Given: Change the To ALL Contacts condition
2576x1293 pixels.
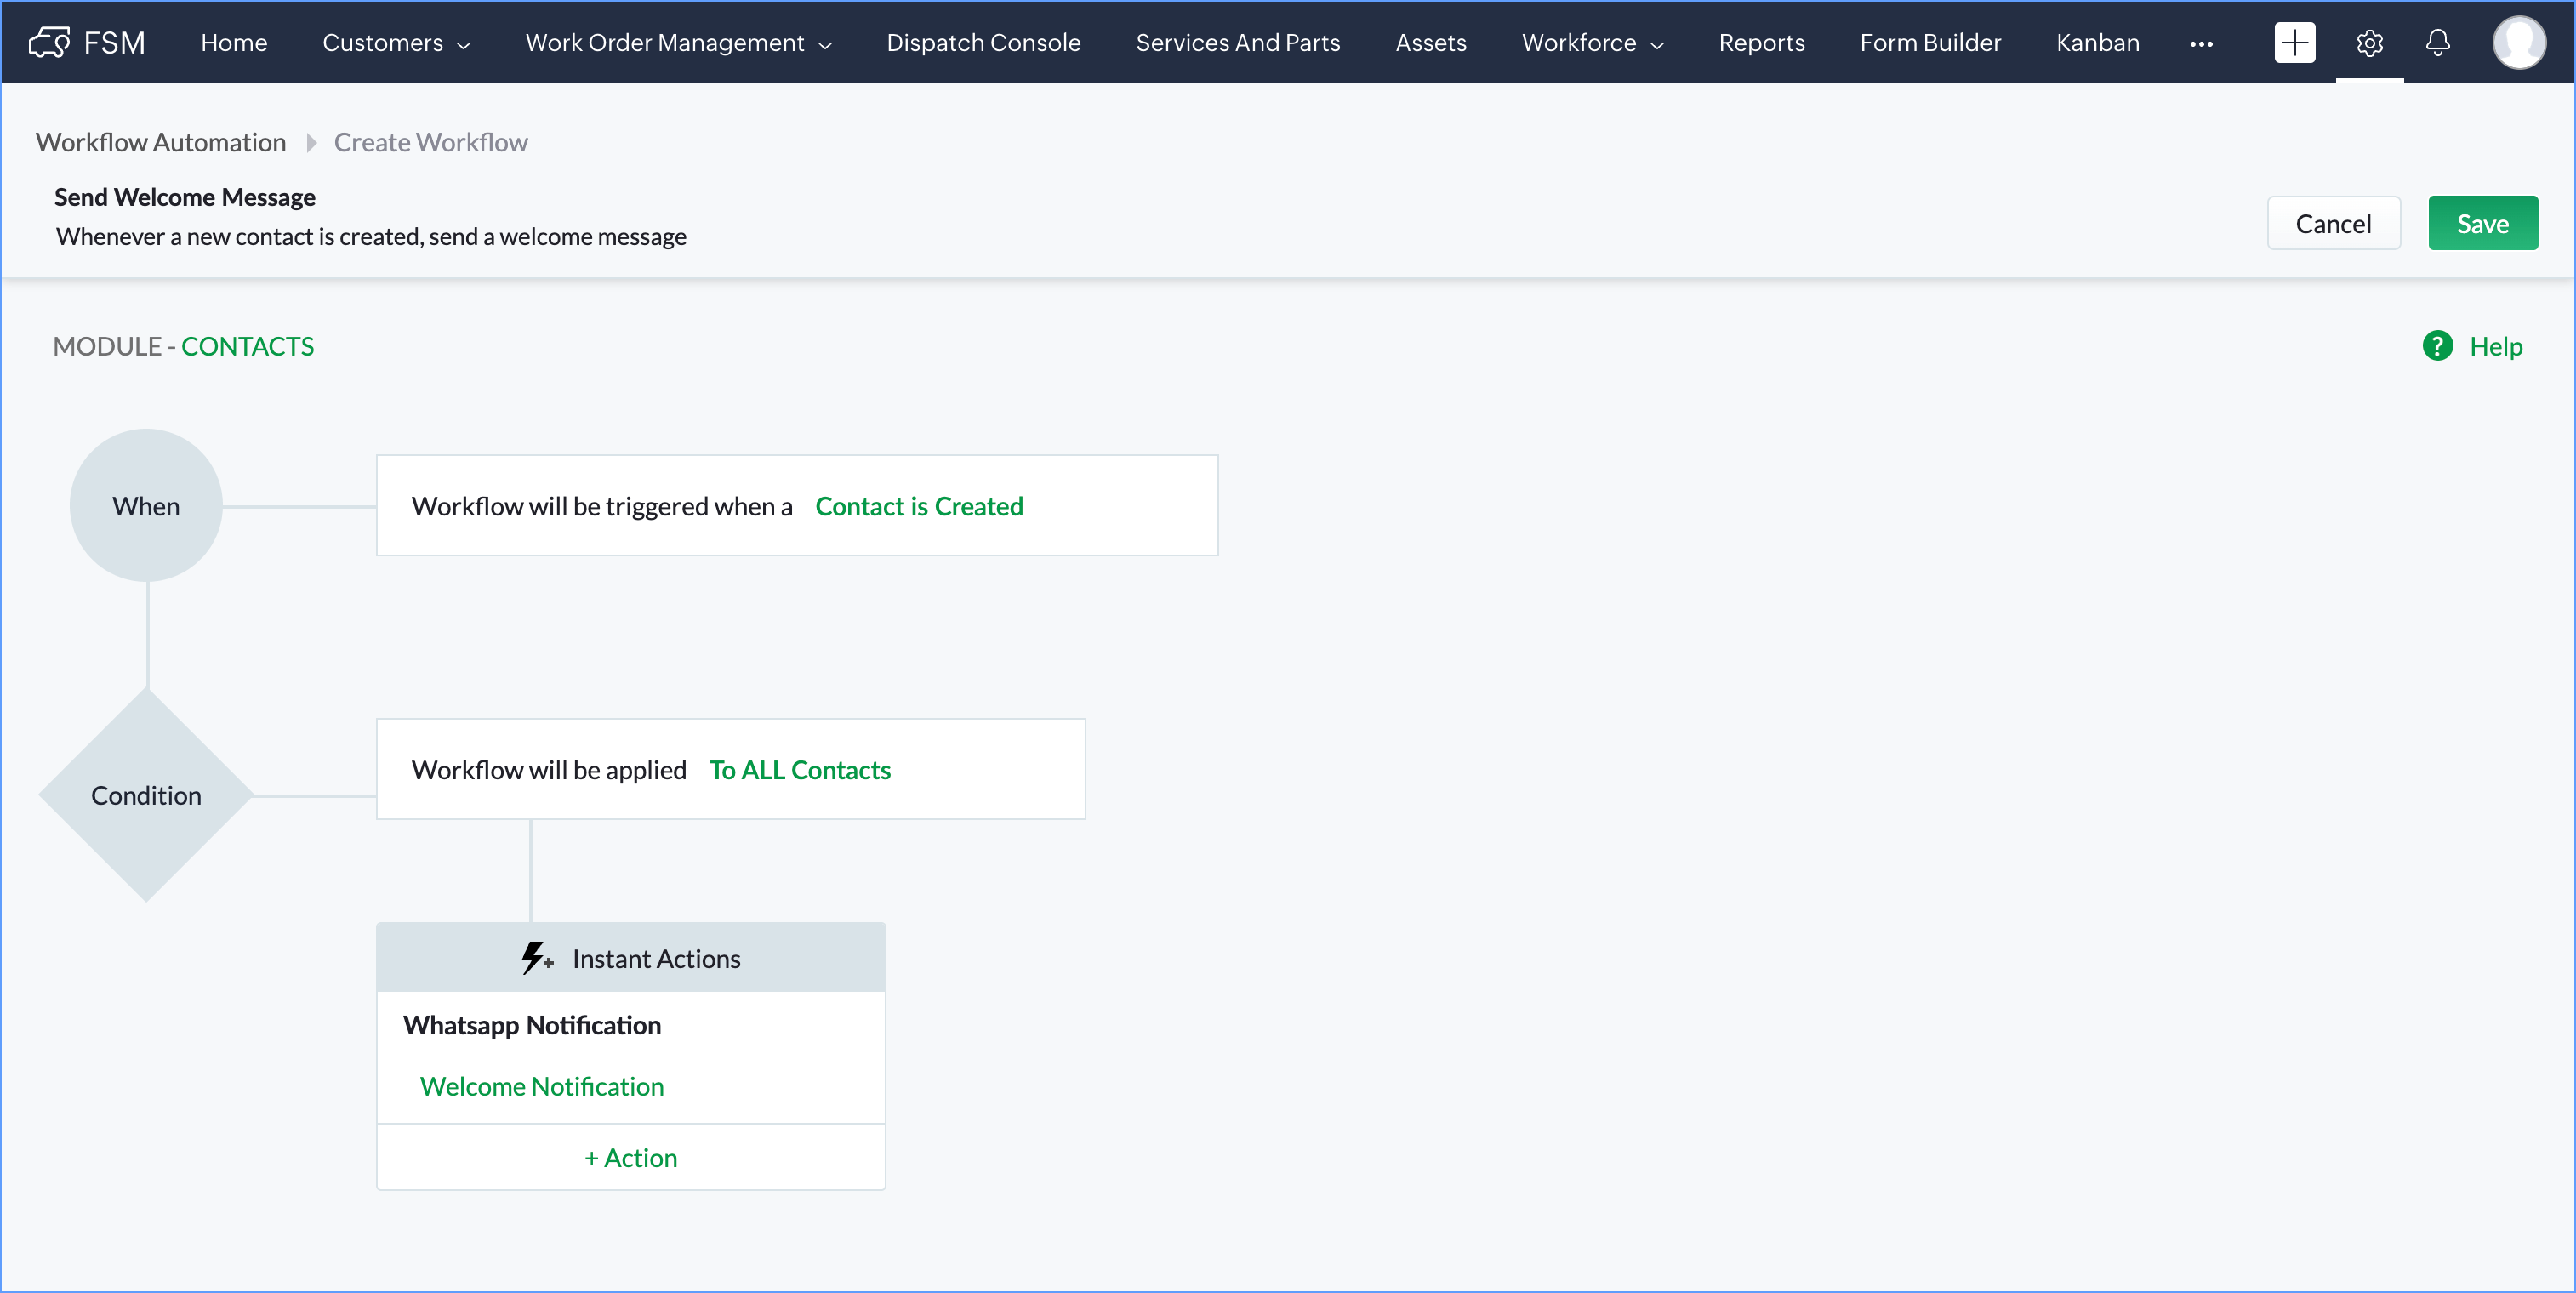Looking at the screenshot, I should click(799, 770).
